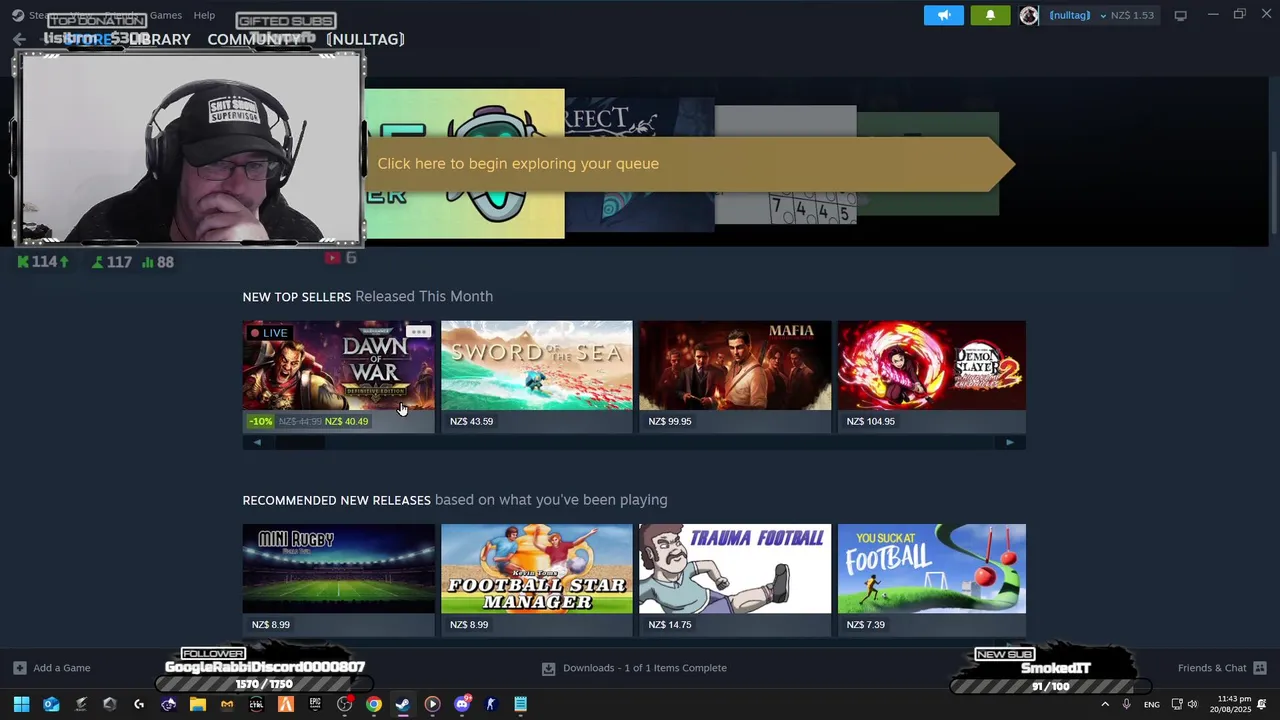The width and height of the screenshot is (1280, 720).
Task: Open the Windows Start menu
Action: (x=21, y=704)
